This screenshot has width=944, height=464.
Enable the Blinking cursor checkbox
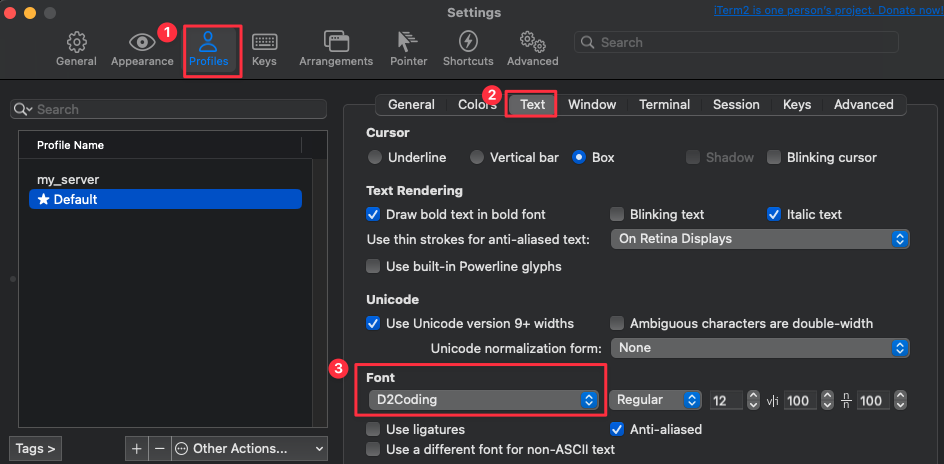coord(774,158)
